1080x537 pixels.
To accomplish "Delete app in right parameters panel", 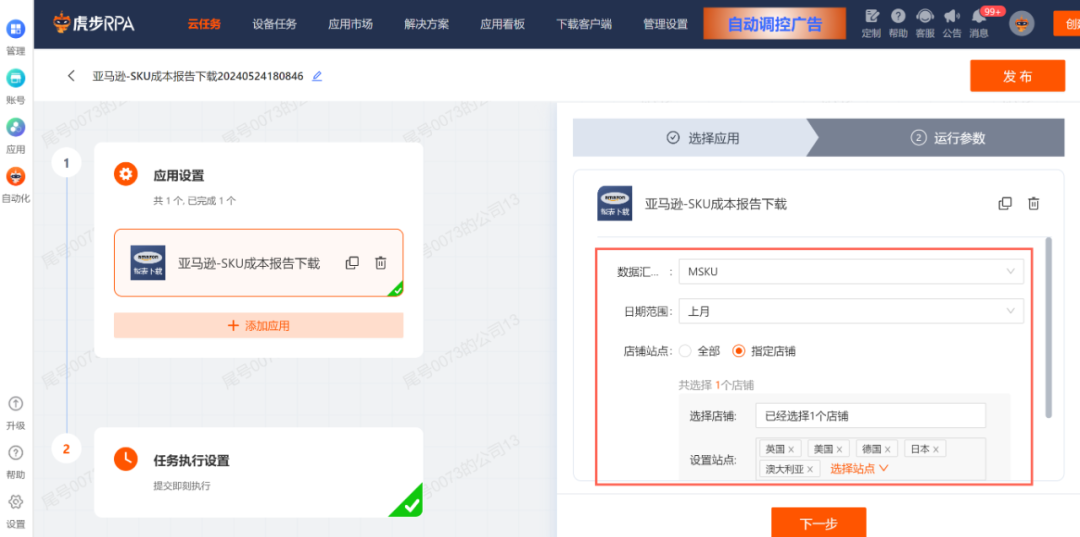I will click(1033, 203).
